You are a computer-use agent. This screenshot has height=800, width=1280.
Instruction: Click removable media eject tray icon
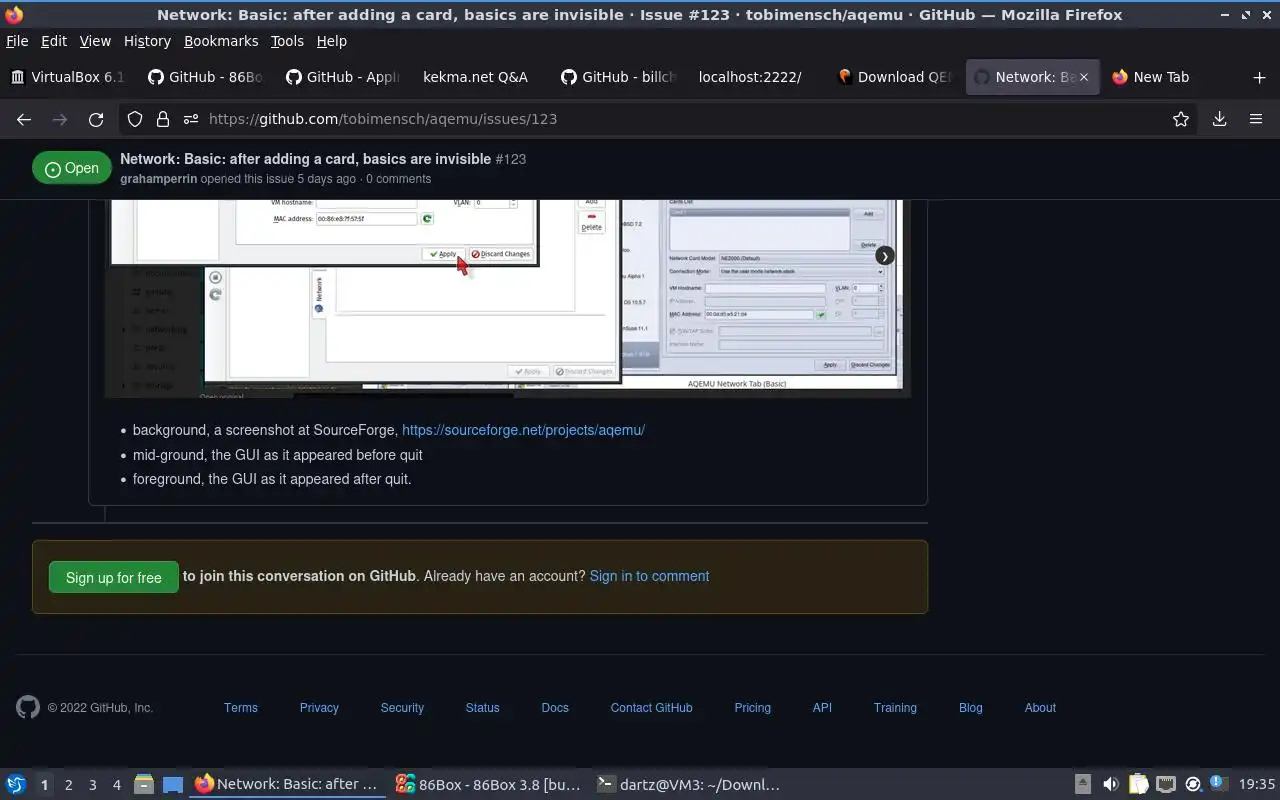(x=1083, y=784)
